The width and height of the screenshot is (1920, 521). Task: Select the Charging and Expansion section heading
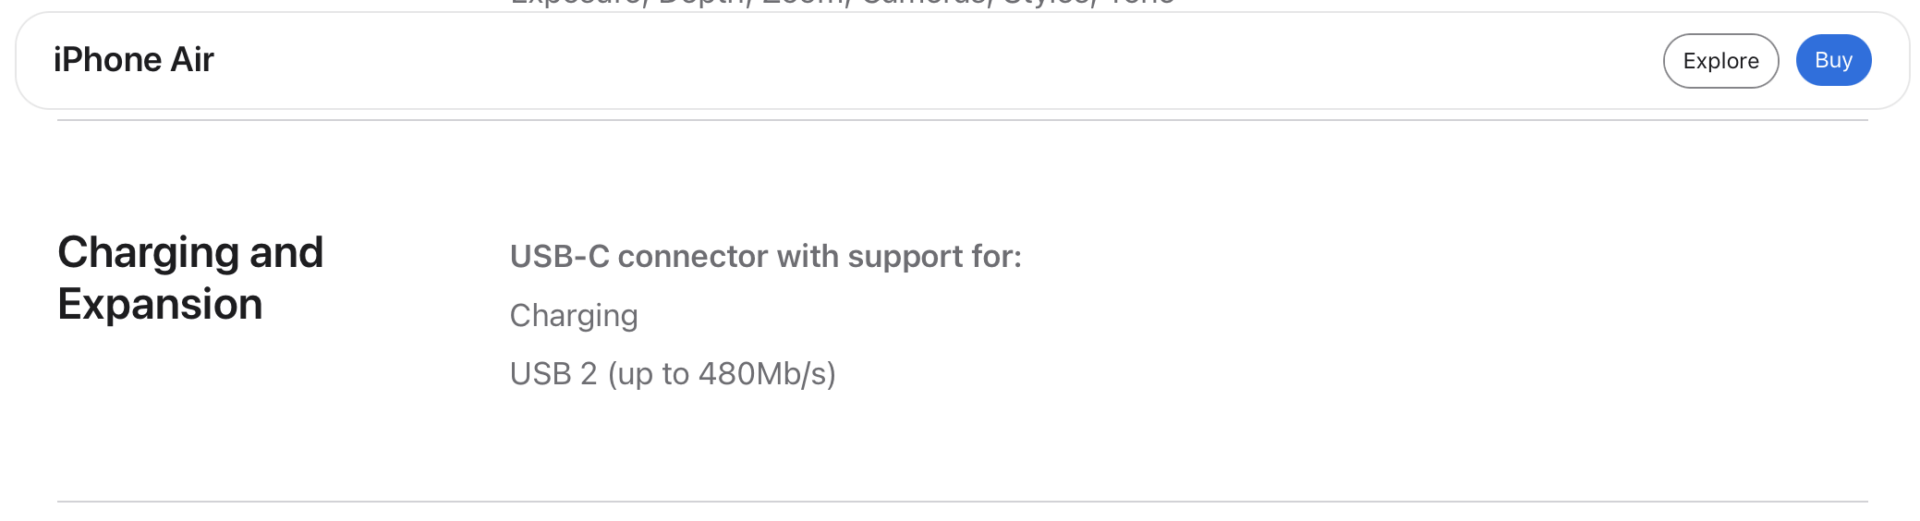pos(190,278)
